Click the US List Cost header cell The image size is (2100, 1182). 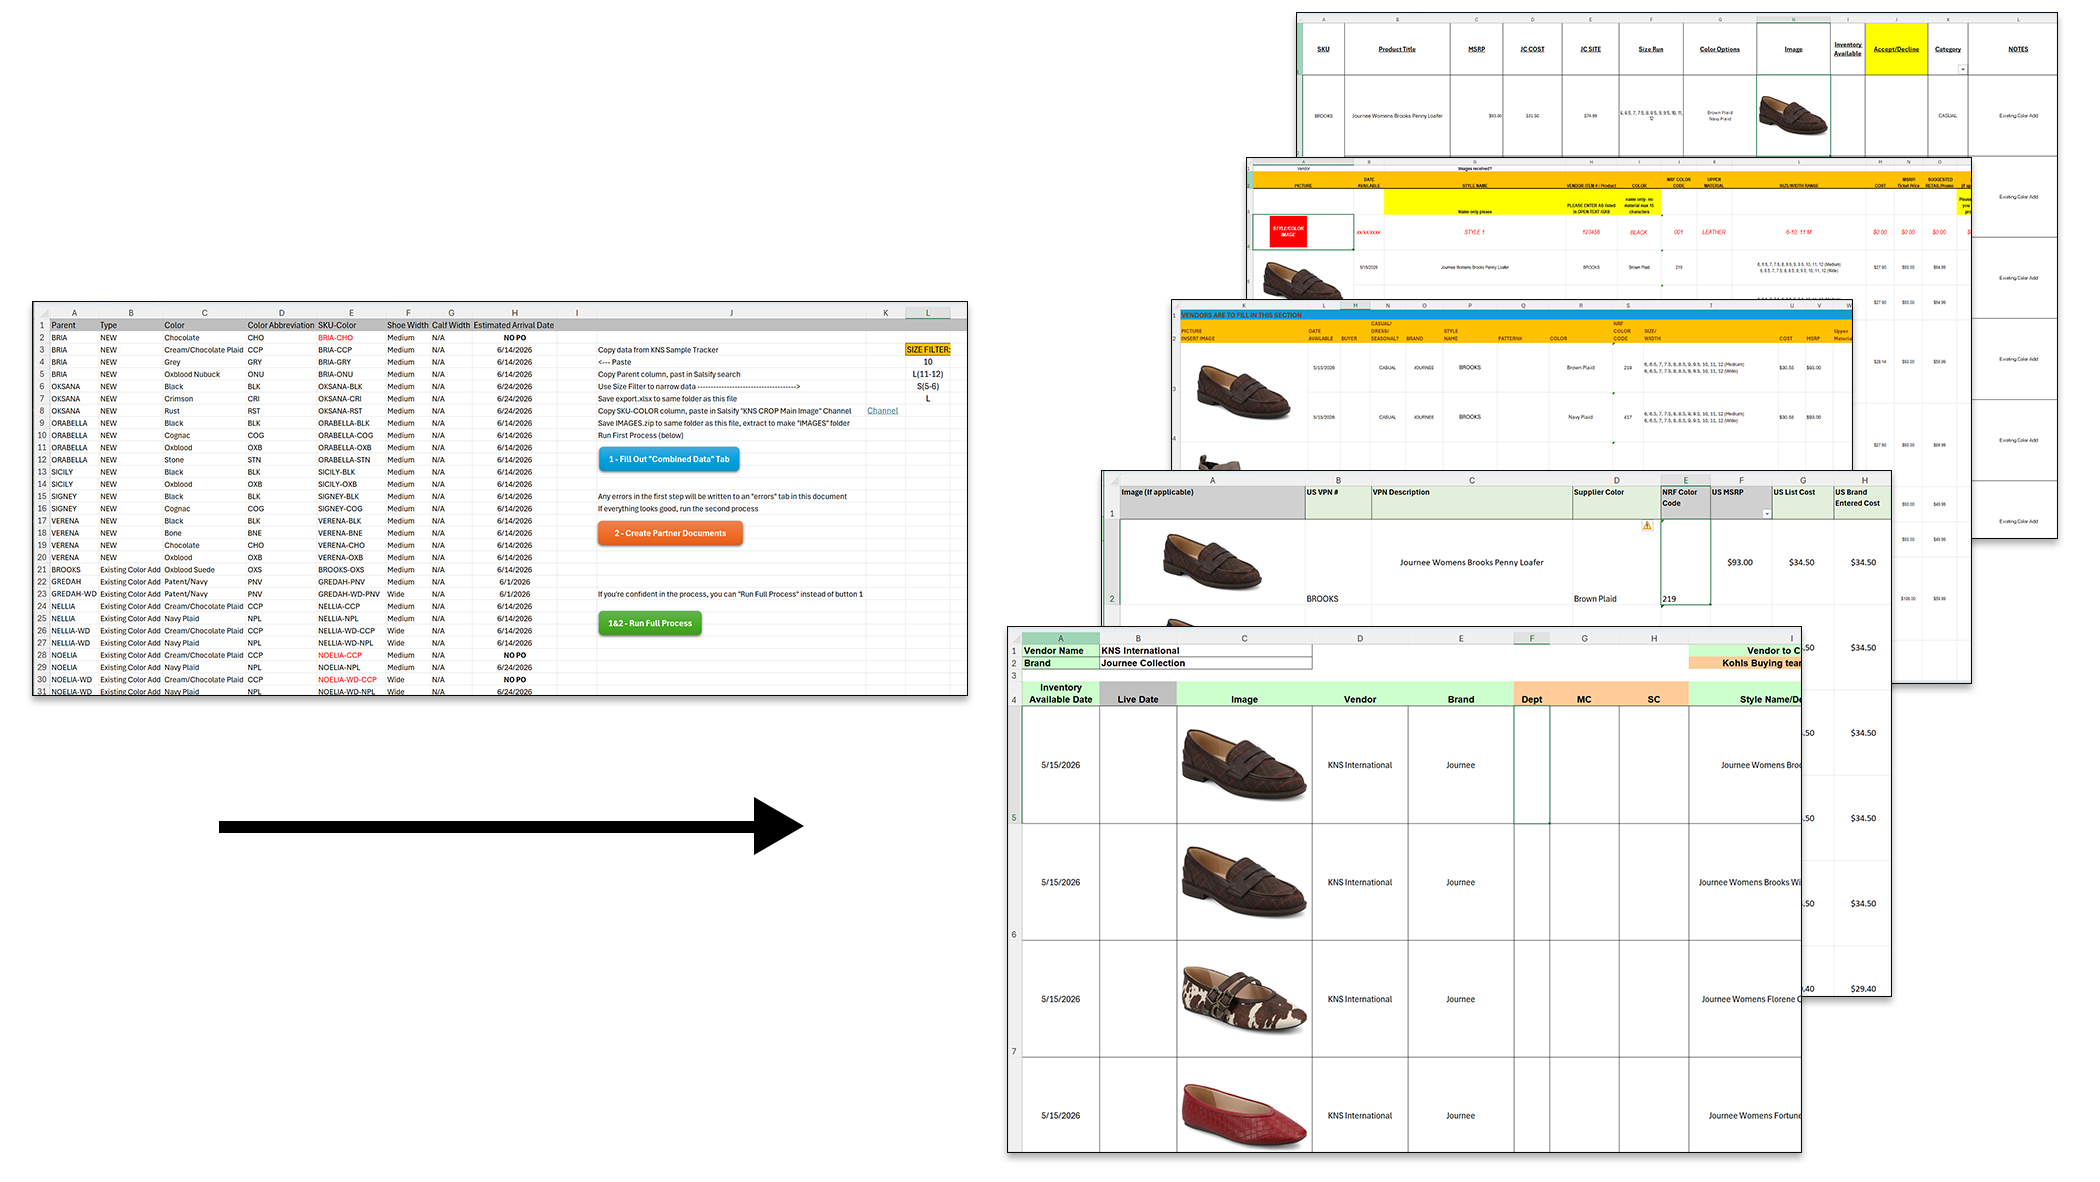pos(1802,503)
